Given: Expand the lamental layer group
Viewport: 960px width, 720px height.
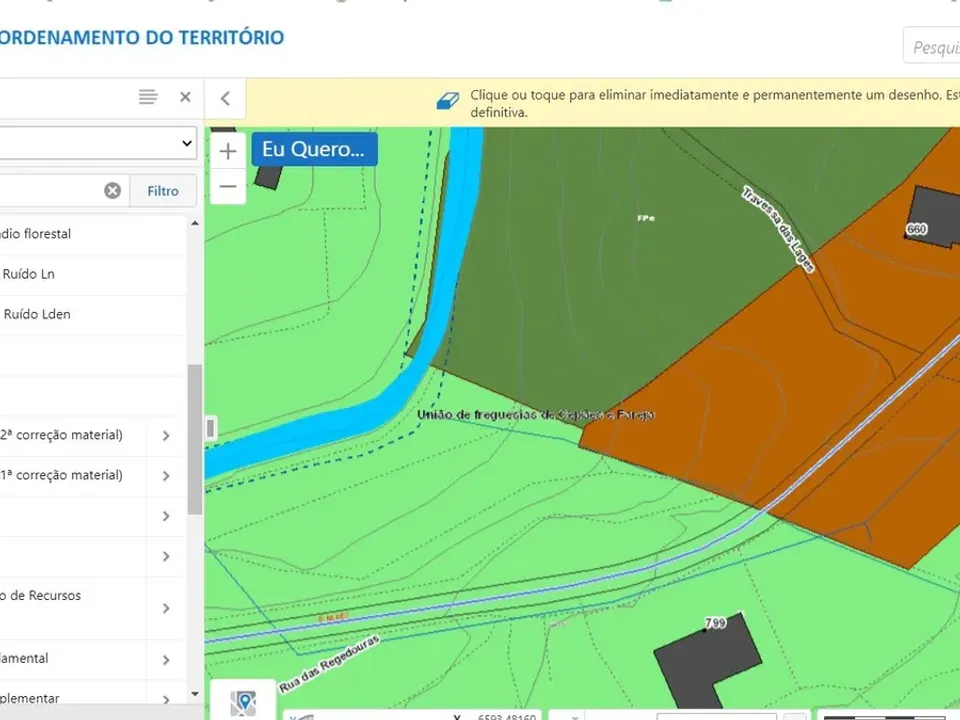Looking at the screenshot, I should (x=166, y=659).
